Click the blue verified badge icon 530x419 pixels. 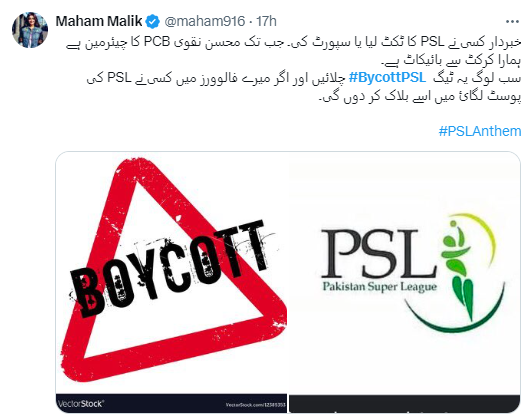[x=152, y=22]
